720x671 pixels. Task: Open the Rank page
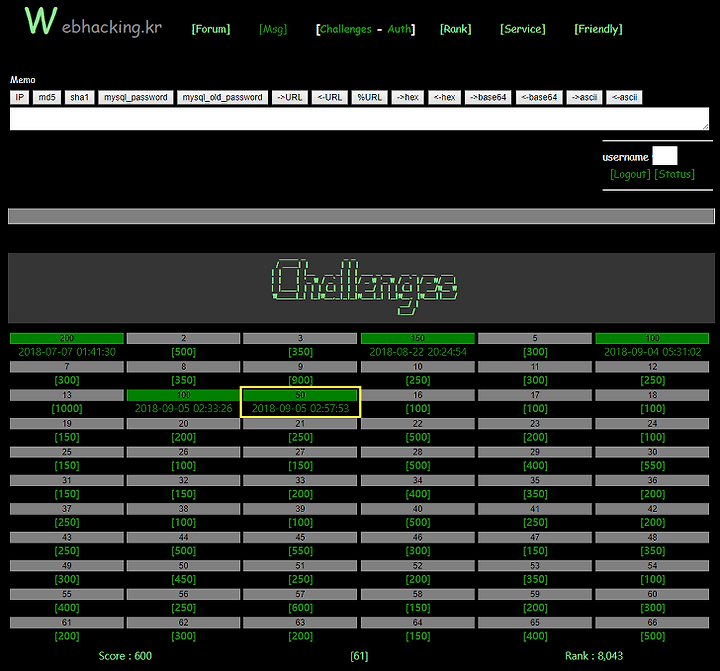(x=456, y=29)
